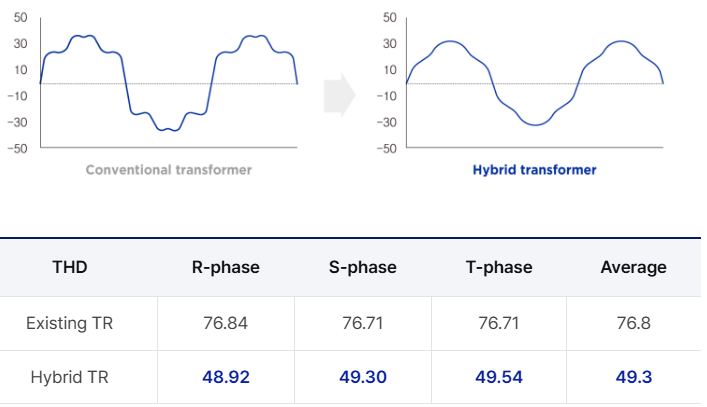707x407 pixels.
Task: Click the Hybrid TR 48.92 value
Action: point(225,377)
